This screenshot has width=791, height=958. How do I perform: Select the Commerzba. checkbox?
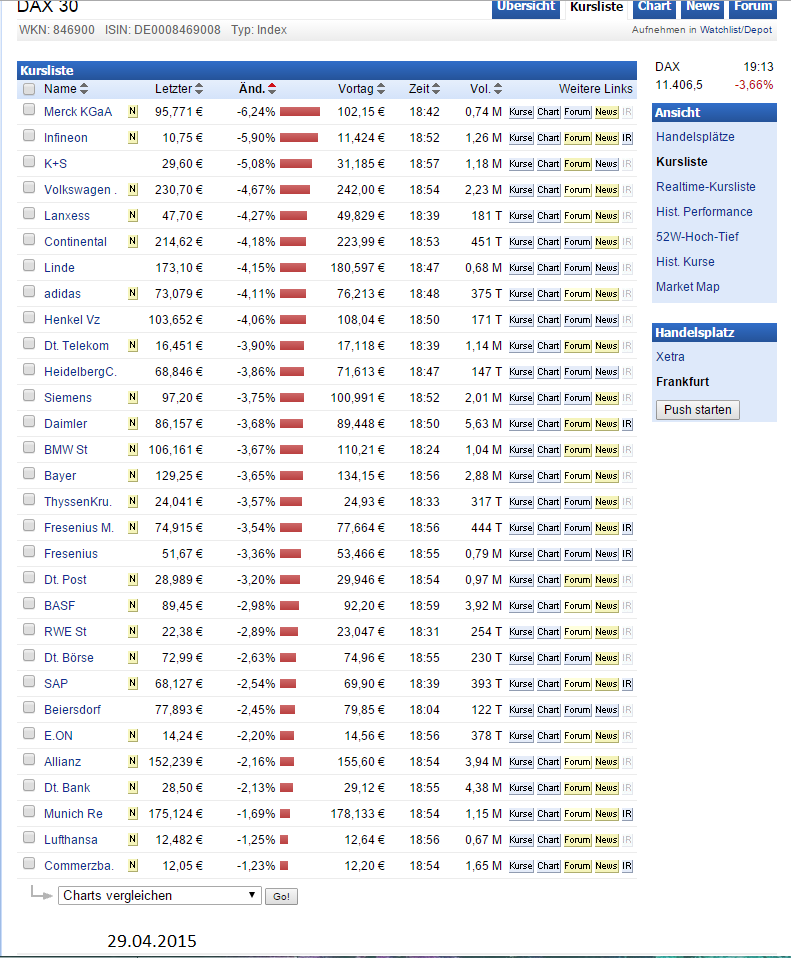(29, 863)
